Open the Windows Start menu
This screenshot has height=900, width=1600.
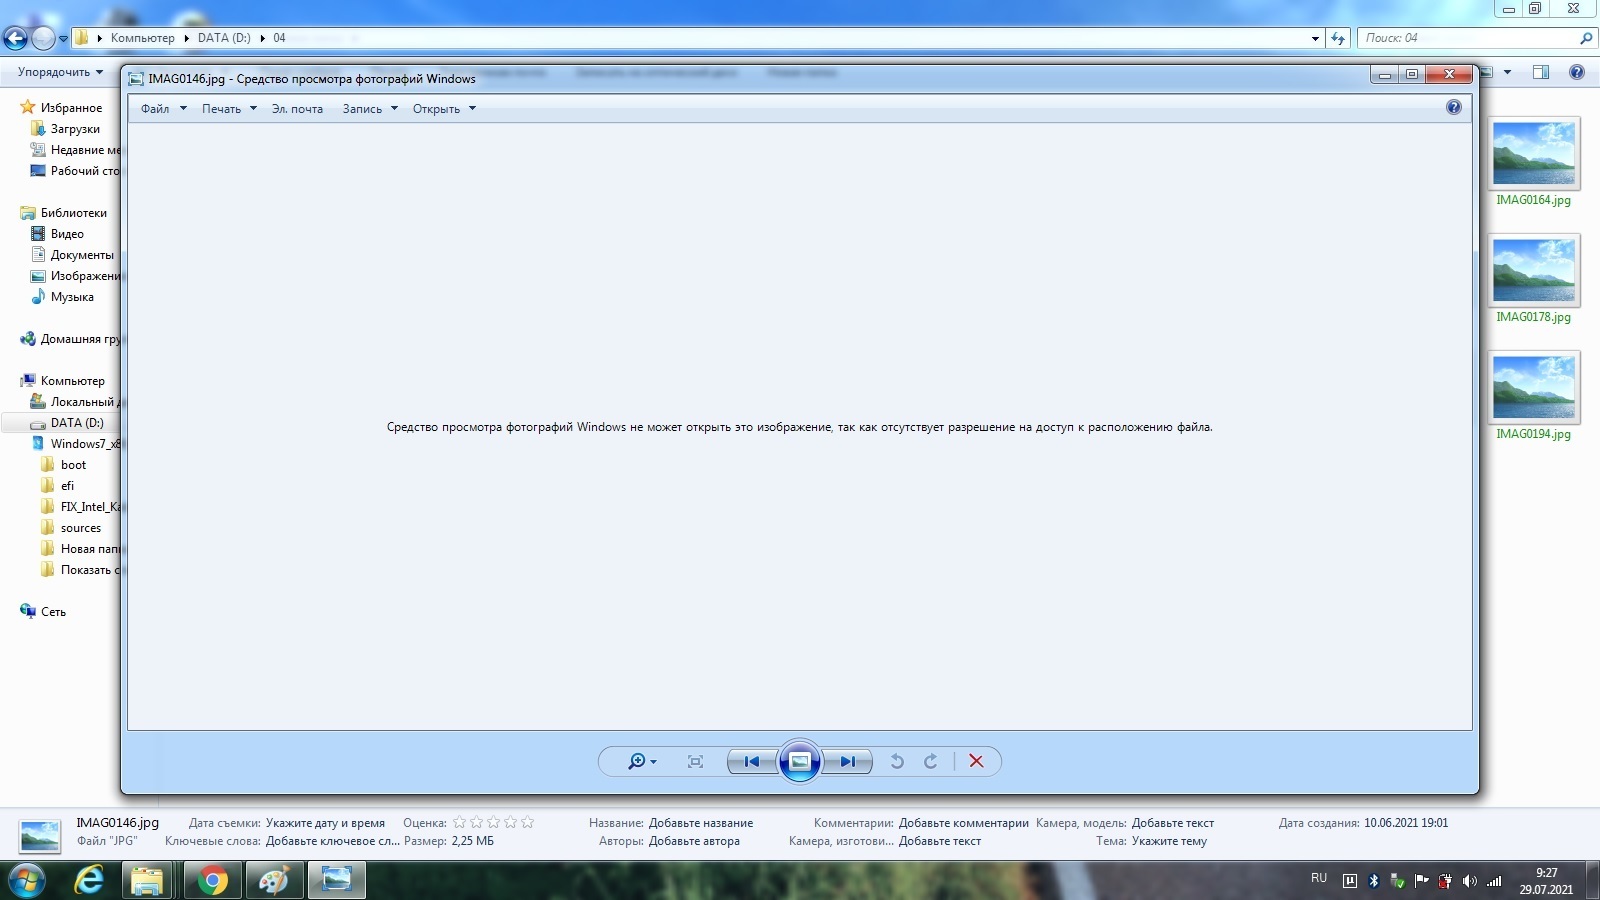pyautogui.click(x=26, y=881)
